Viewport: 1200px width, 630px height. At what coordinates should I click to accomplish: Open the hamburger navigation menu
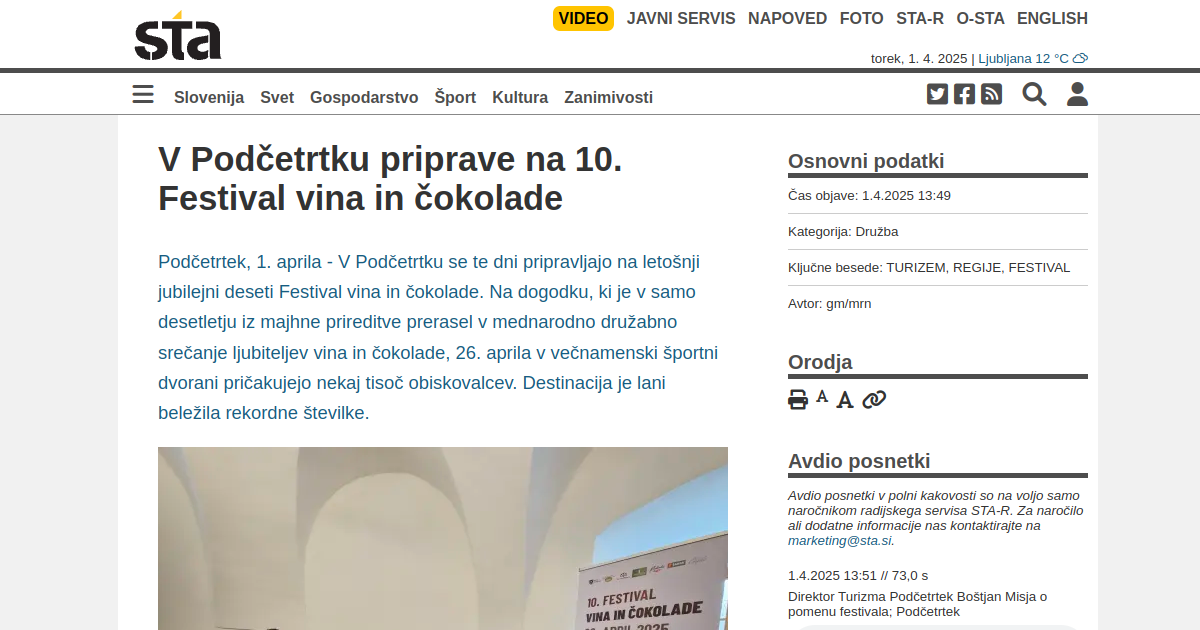[x=143, y=95]
